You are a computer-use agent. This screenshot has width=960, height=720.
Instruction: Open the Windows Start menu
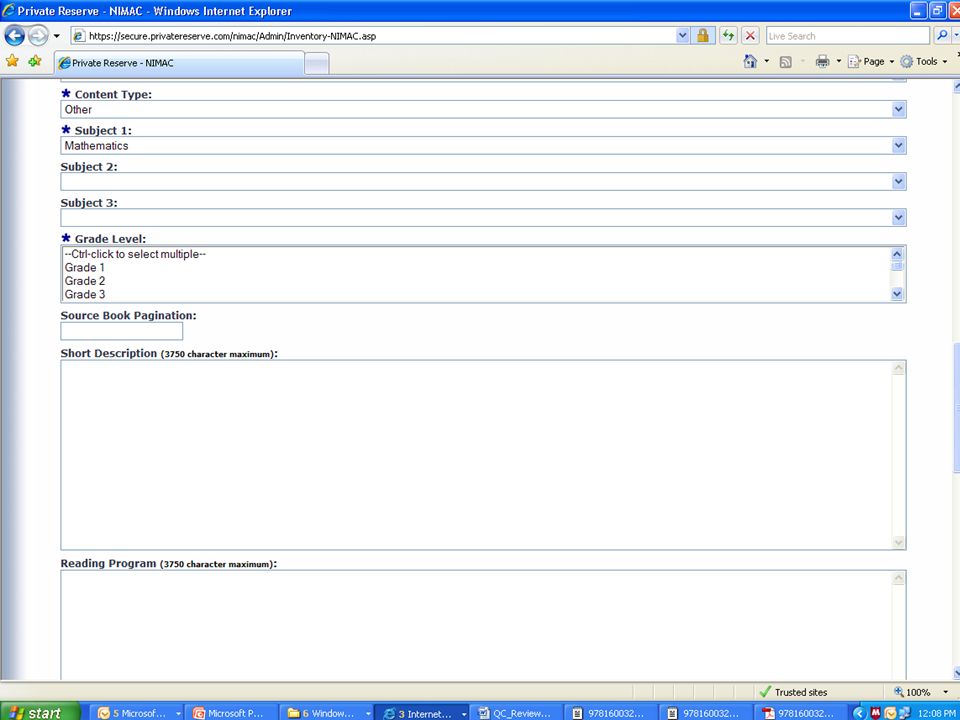click(x=40, y=712)
